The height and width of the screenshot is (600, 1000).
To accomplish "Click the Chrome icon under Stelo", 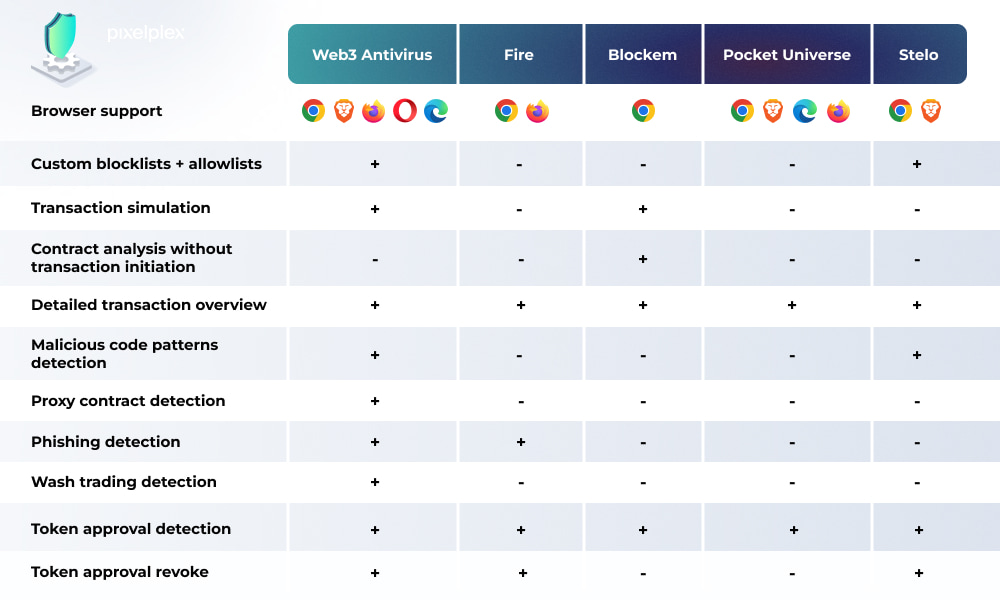I will pos(901,111).
